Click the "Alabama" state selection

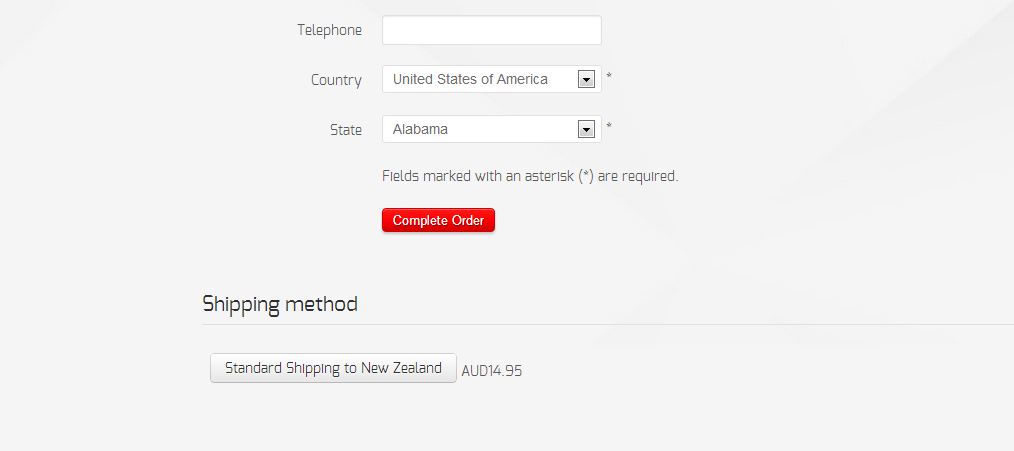point(420,129)
